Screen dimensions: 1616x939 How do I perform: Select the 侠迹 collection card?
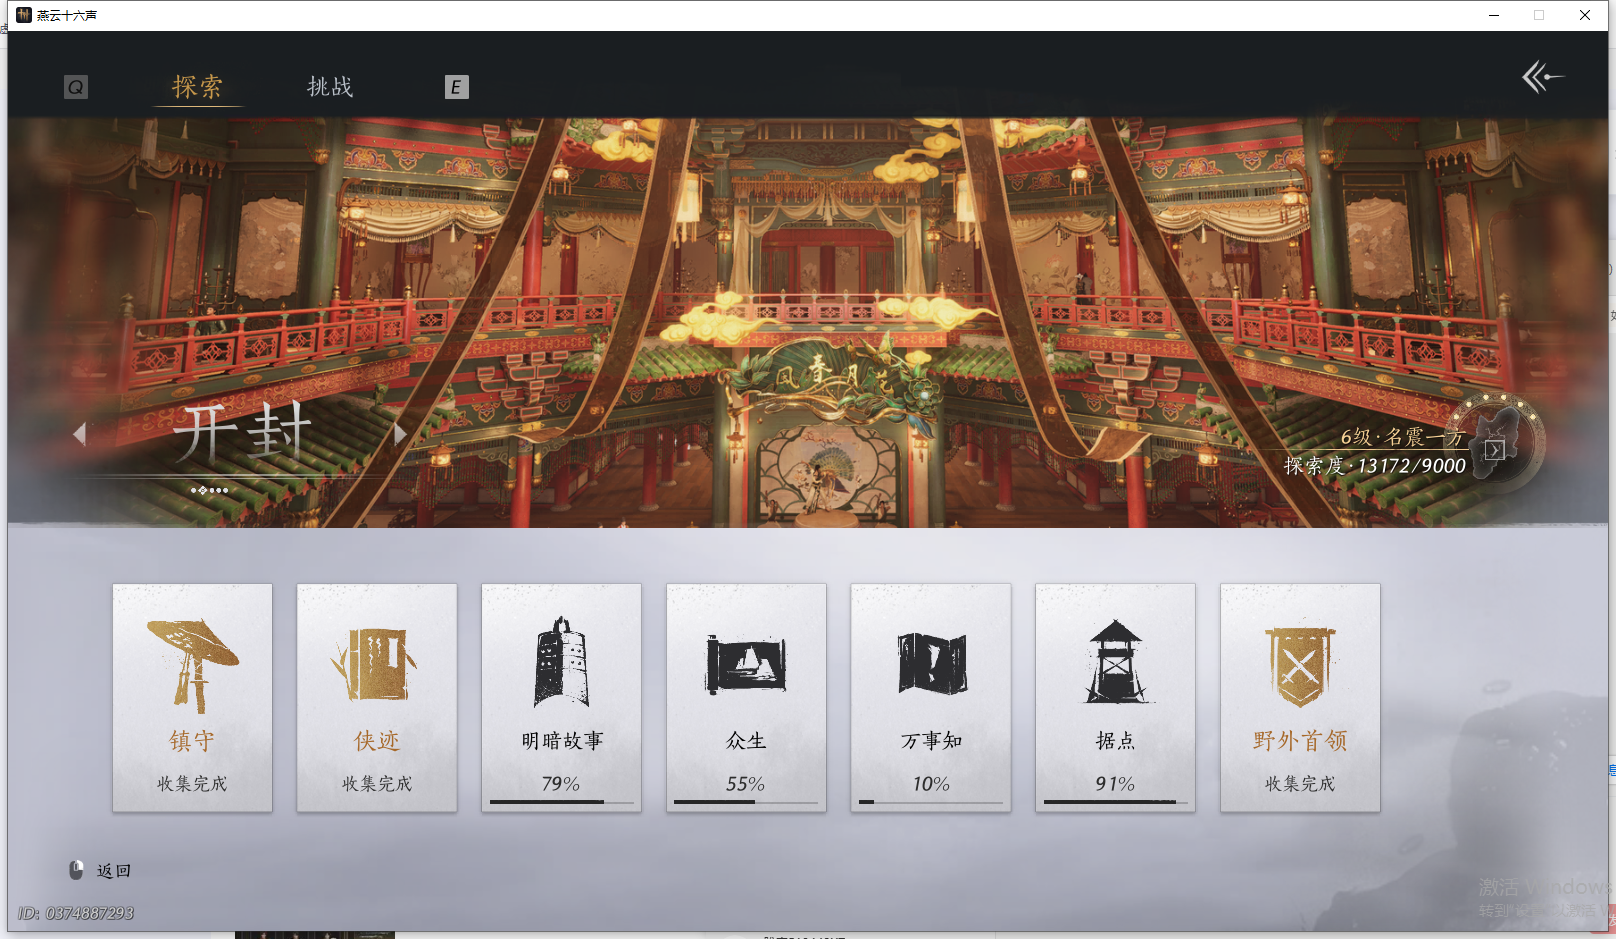tap(376, 697)
